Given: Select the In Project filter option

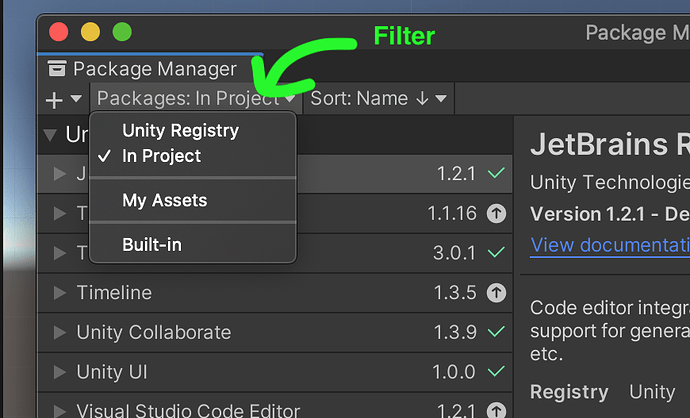Looking at the screenshot, I should 161,156.
